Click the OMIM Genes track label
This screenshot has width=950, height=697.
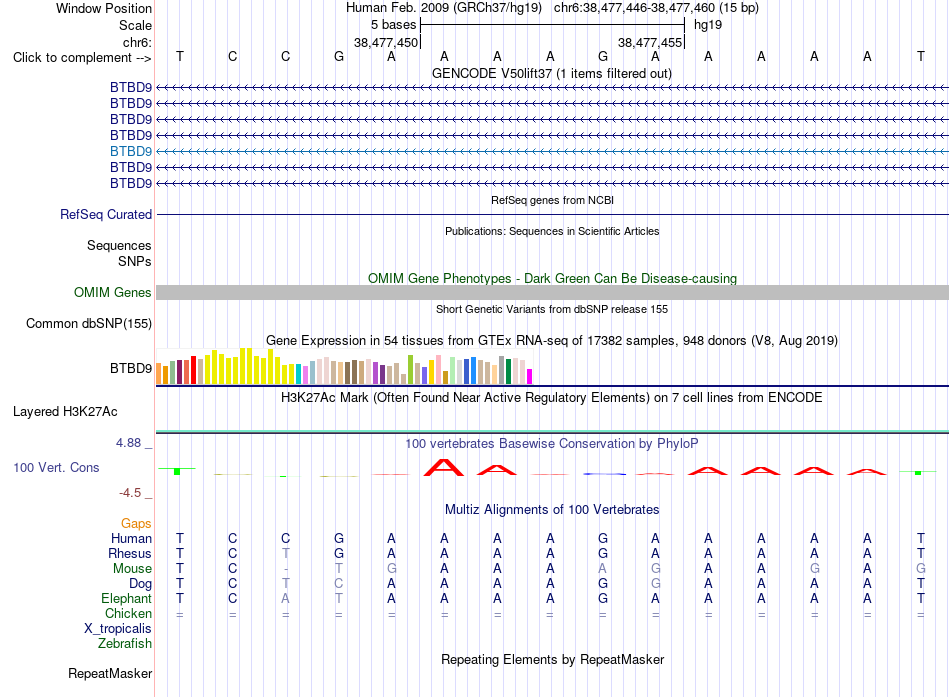[x=113, y=293]
